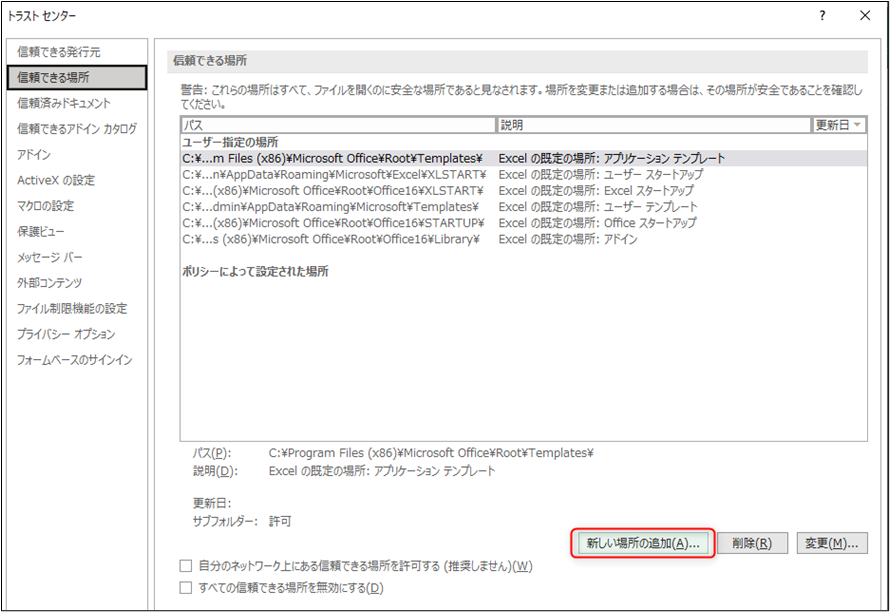Open プライバシー オプション category
This screenshot has height=612, width=890.
pos(66,334)
